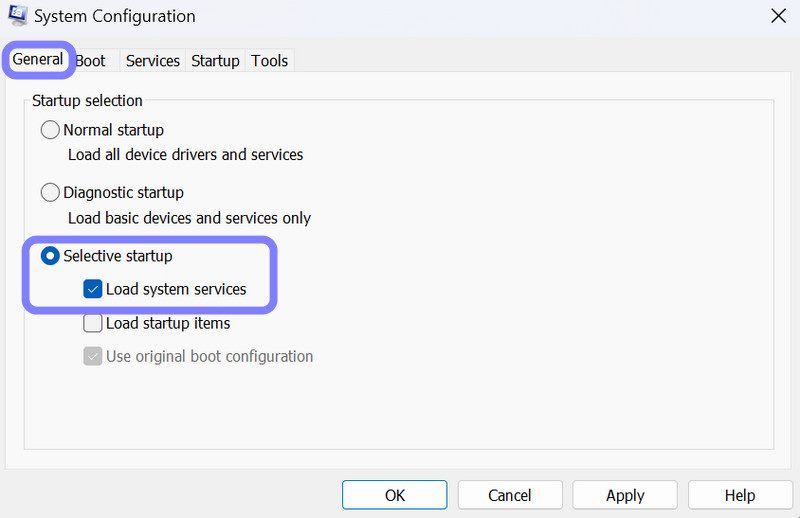Close the System Configuration dialog
Image resolution: width=800 pixels, height=518 pixels.
coord(778,16)
